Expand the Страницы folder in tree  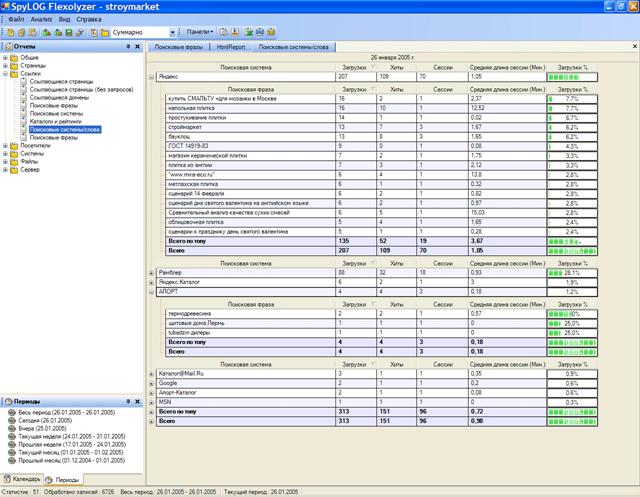pos(5,66)
